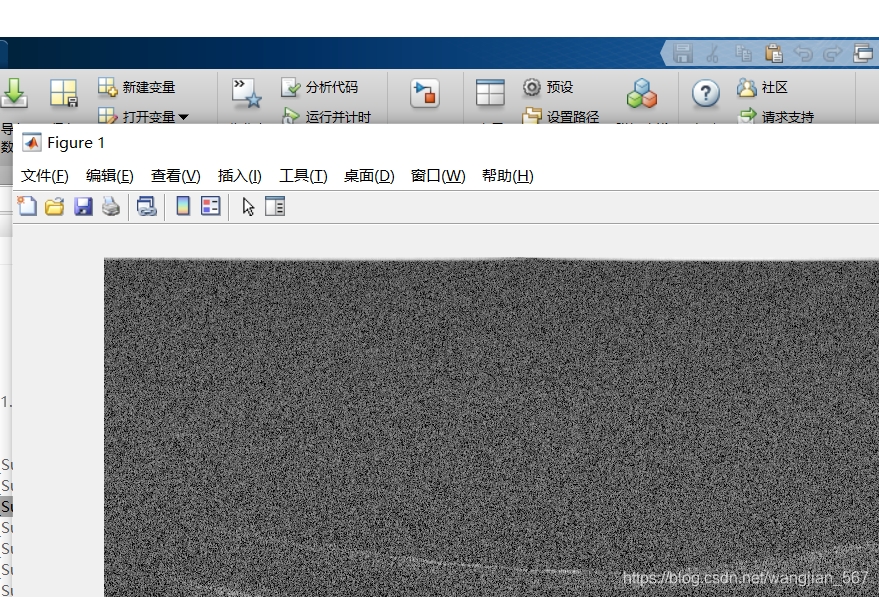Click the Save icon in quick access bar
This screenshot has width=879, height=597.
(683, 54)
